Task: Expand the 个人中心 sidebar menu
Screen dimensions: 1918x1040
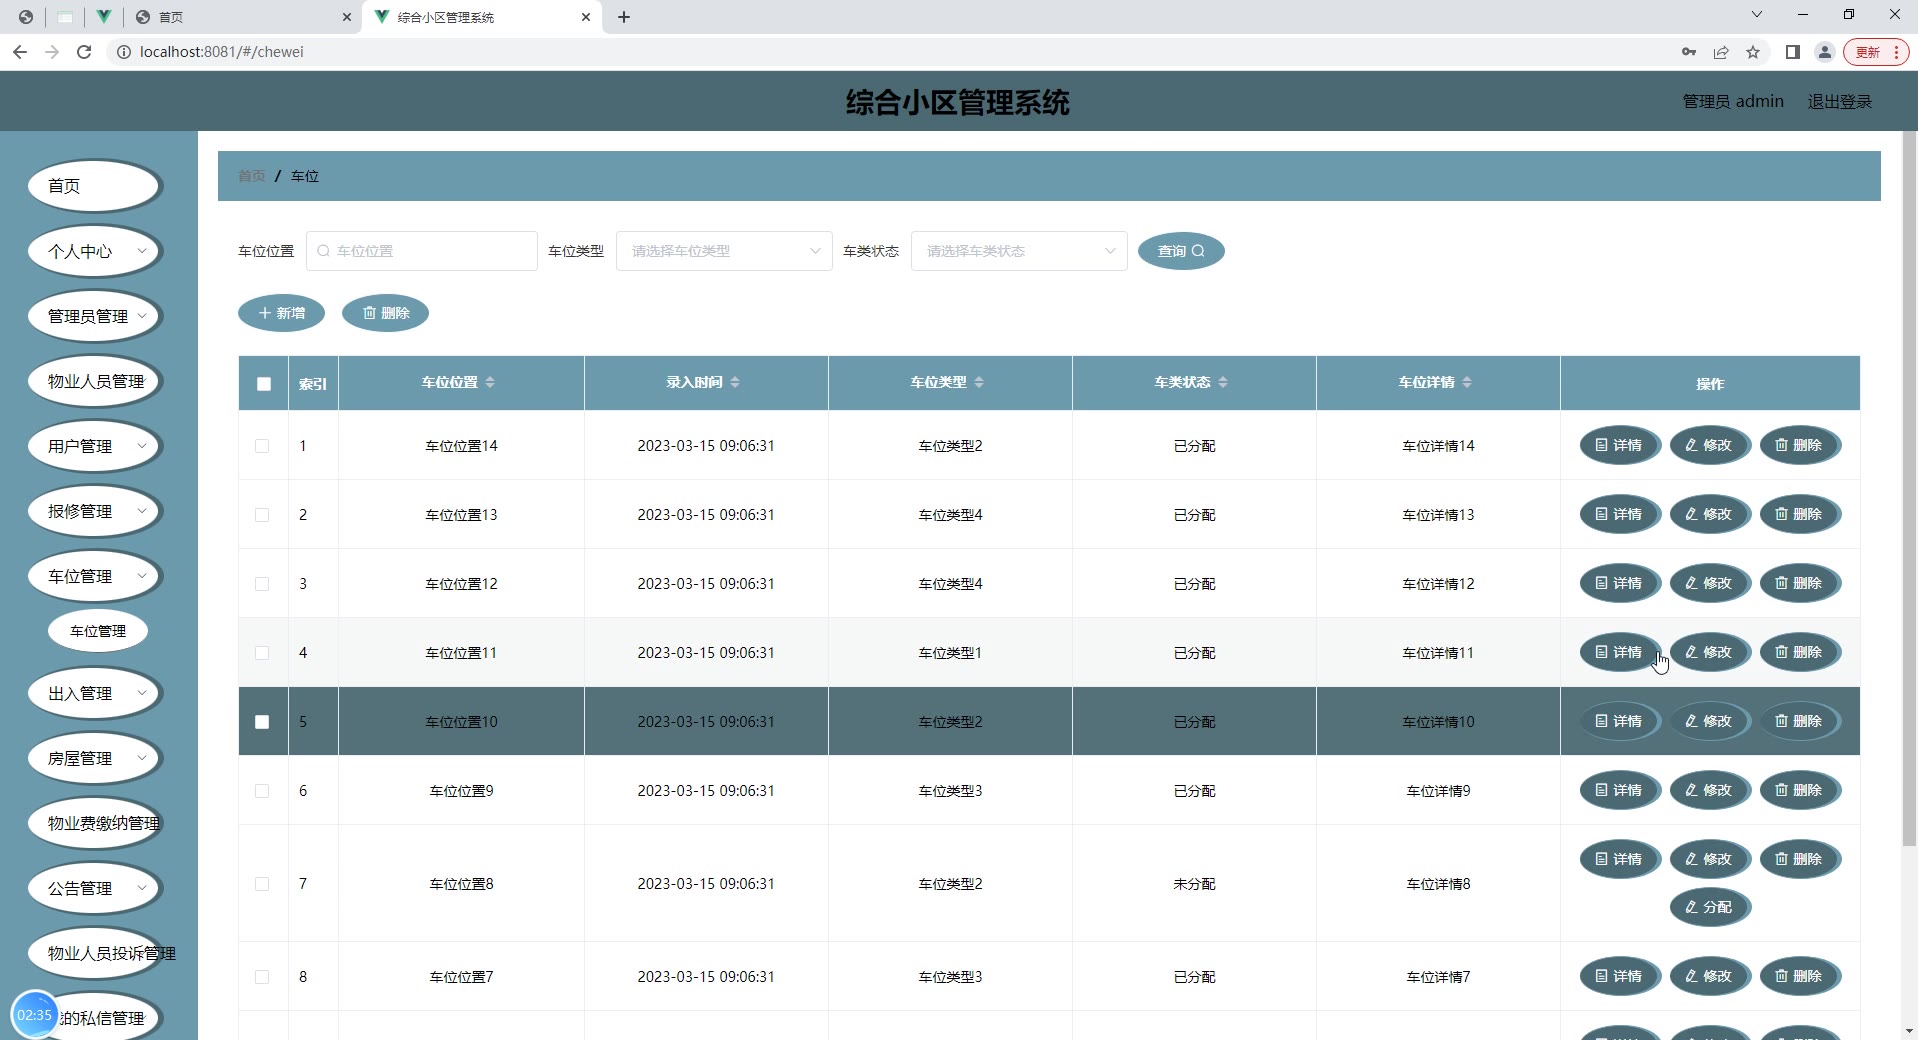Action: pyautogui.click(x=95, y=251)
